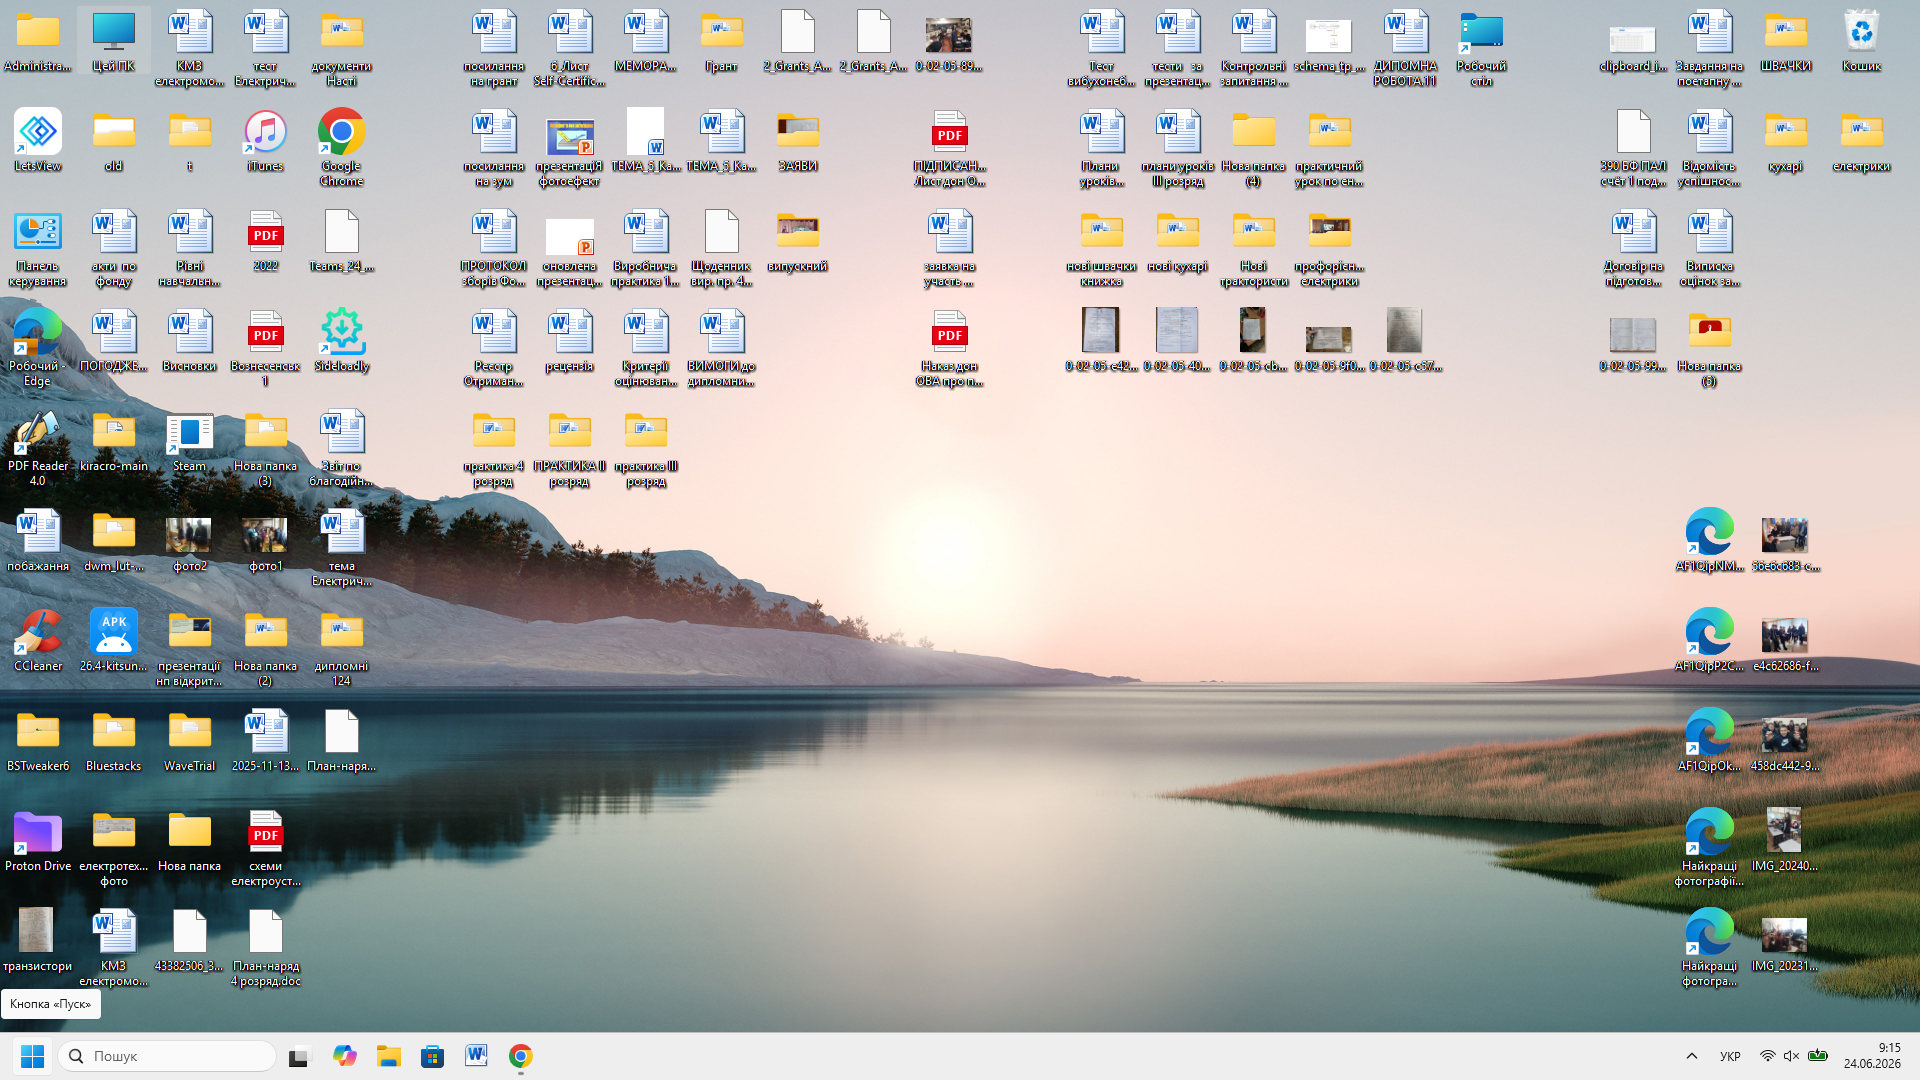The width and height of the screenshot is (1920, 1080).
Task: Select the Recycle Bin (Кошик) icon
Action: 1861,40
